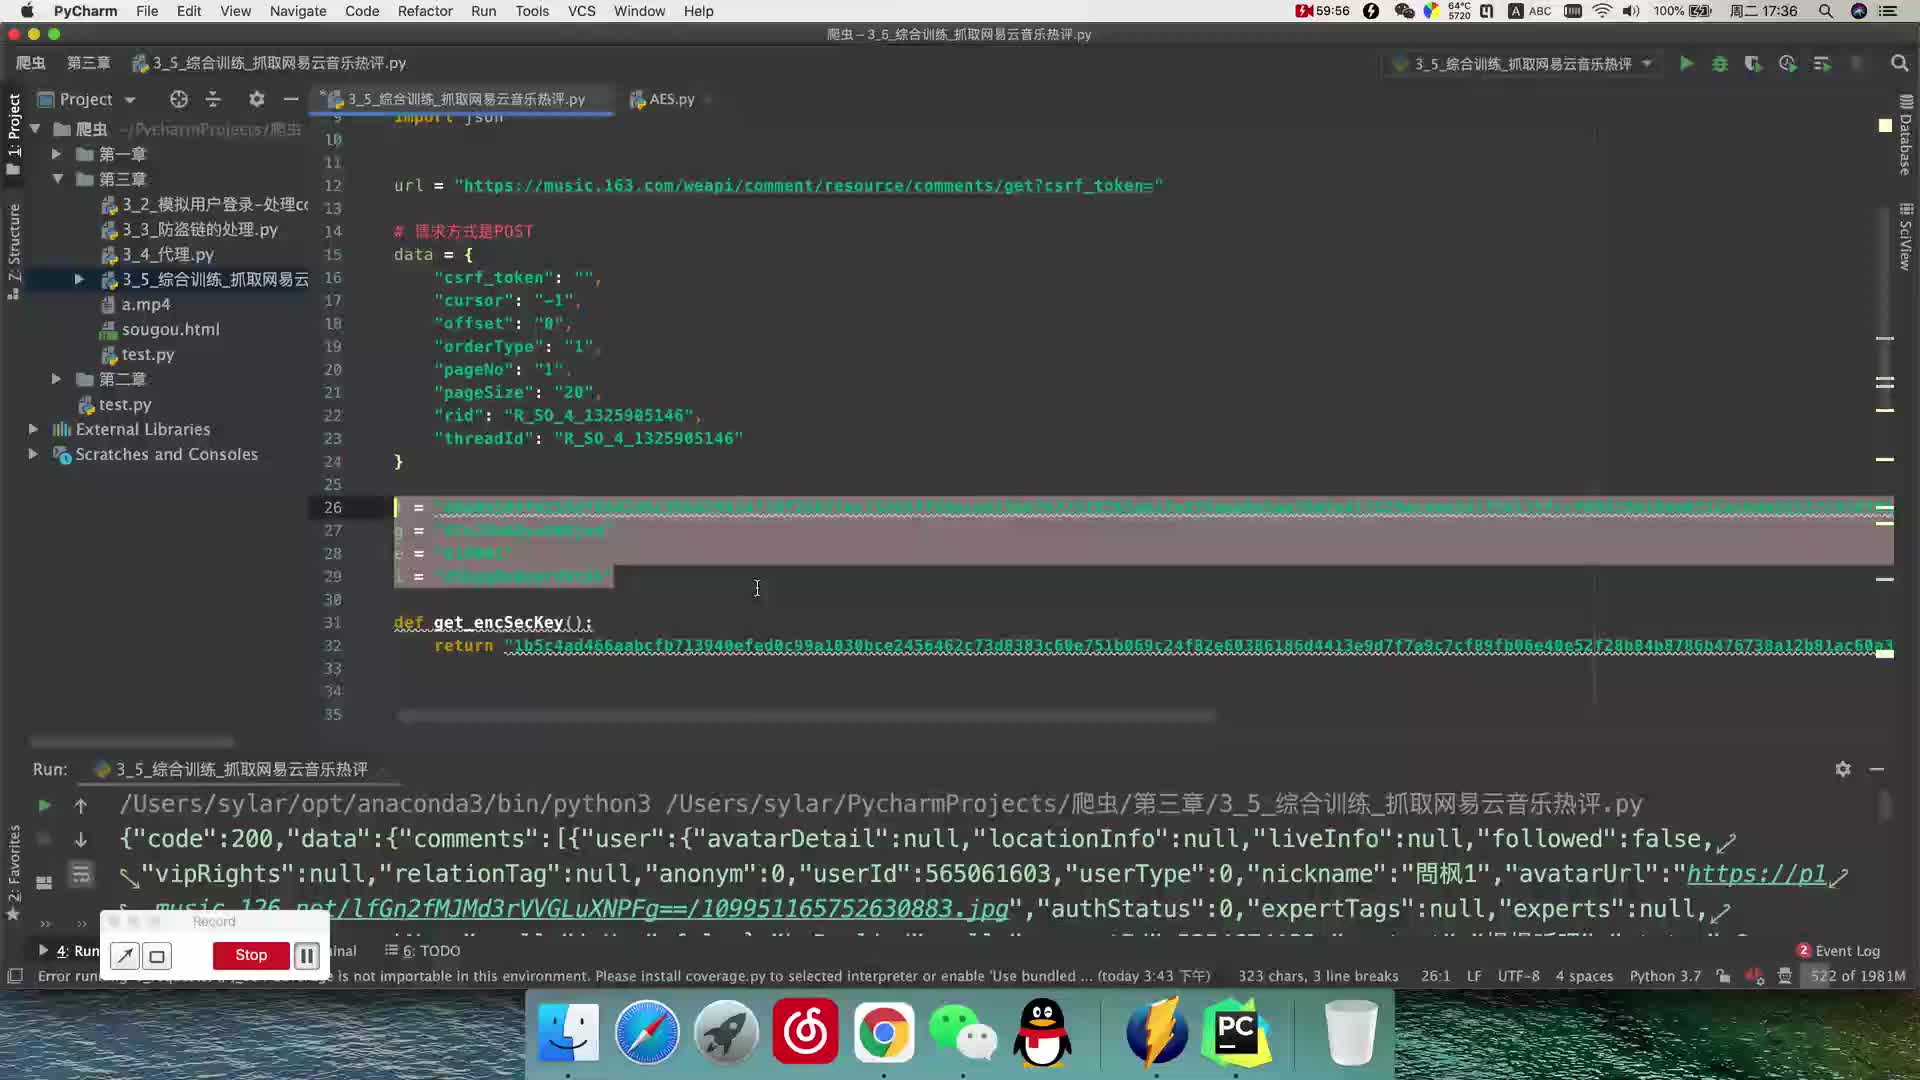This screenshot has height=1080, width=1920.
Task: Select a.mp4 in project tree
Action: 145,304
